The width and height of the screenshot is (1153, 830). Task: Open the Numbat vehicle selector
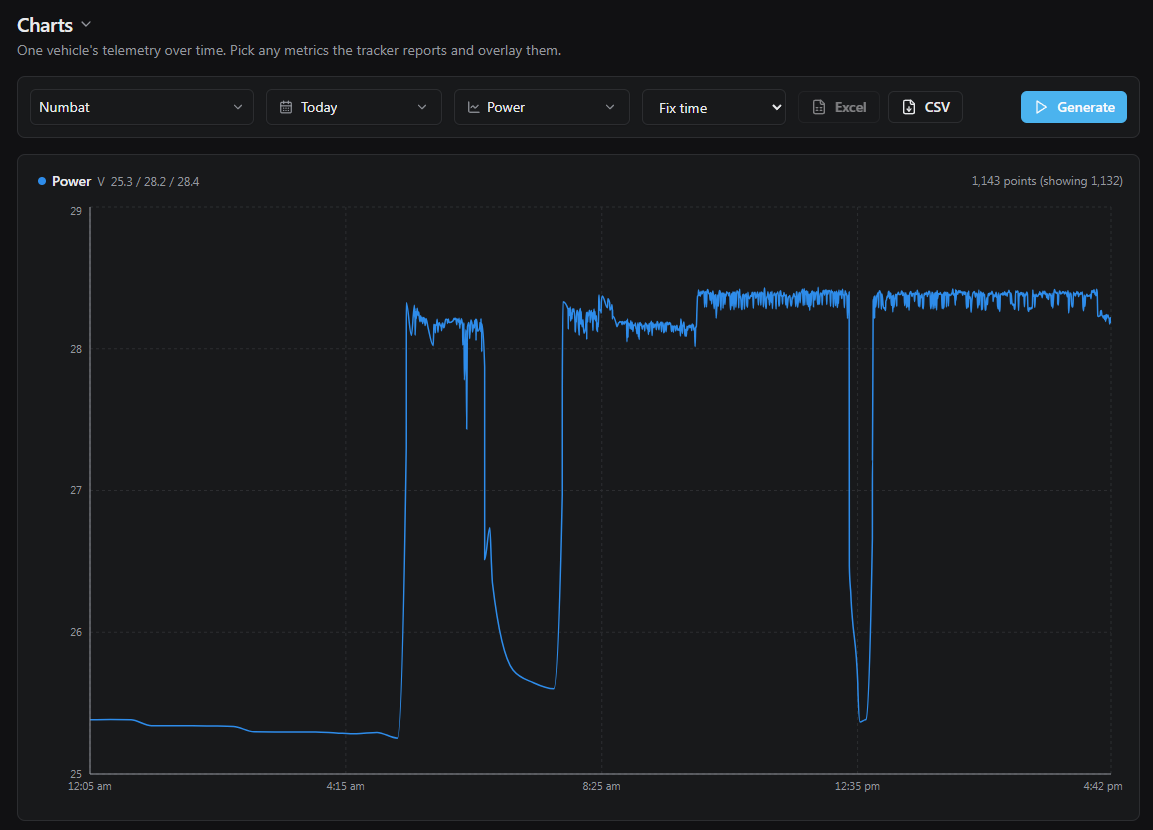click(x=142, y=107)
